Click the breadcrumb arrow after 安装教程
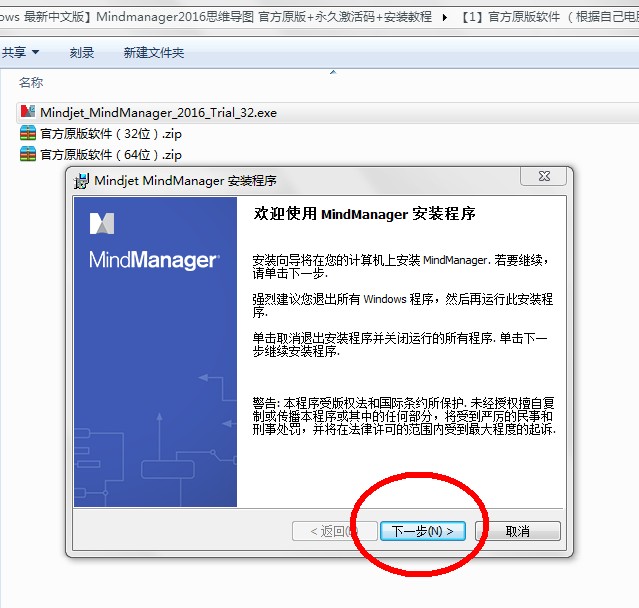Screen dimensions: 639x608 pyautogui.click(x=445, y=17)
